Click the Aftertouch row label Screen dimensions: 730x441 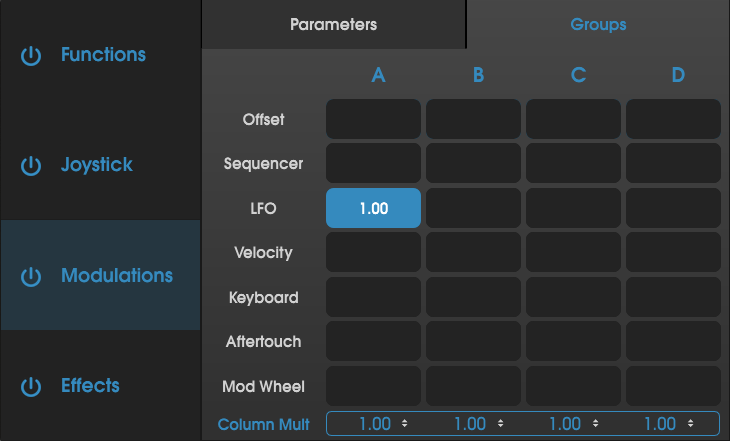tap(264, 341)
